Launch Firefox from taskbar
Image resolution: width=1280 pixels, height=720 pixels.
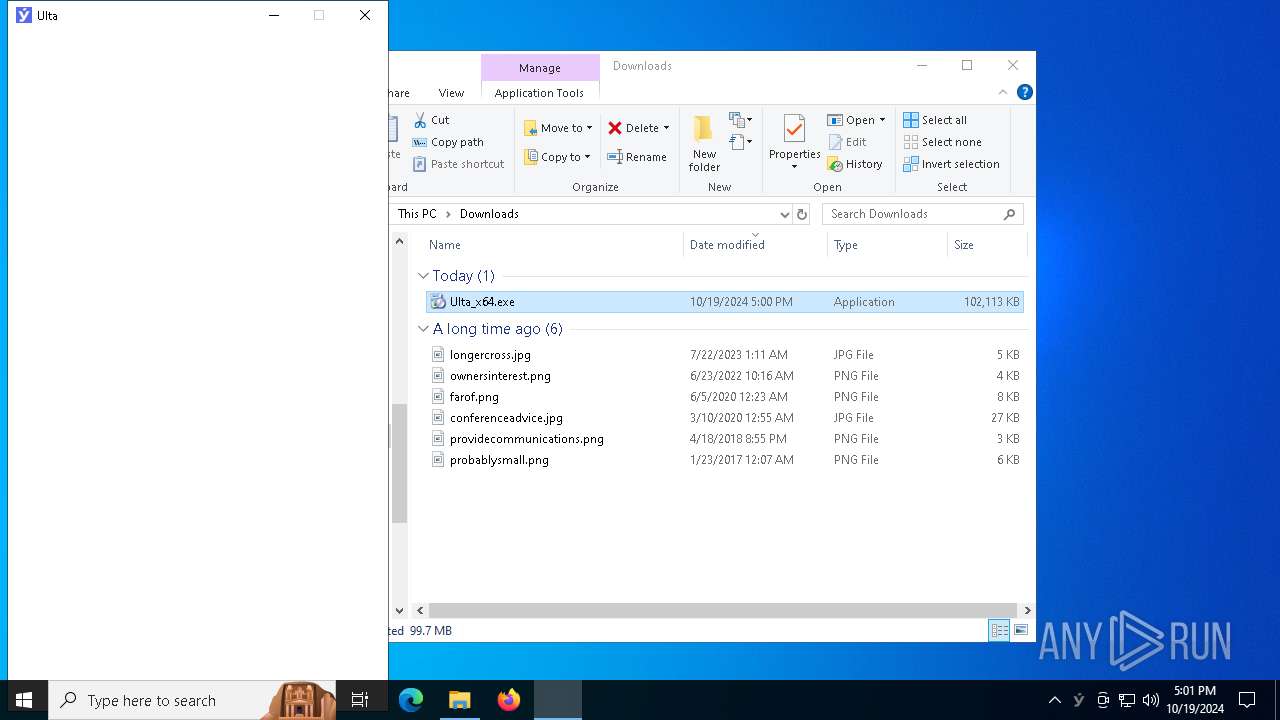tap(509, 700)
